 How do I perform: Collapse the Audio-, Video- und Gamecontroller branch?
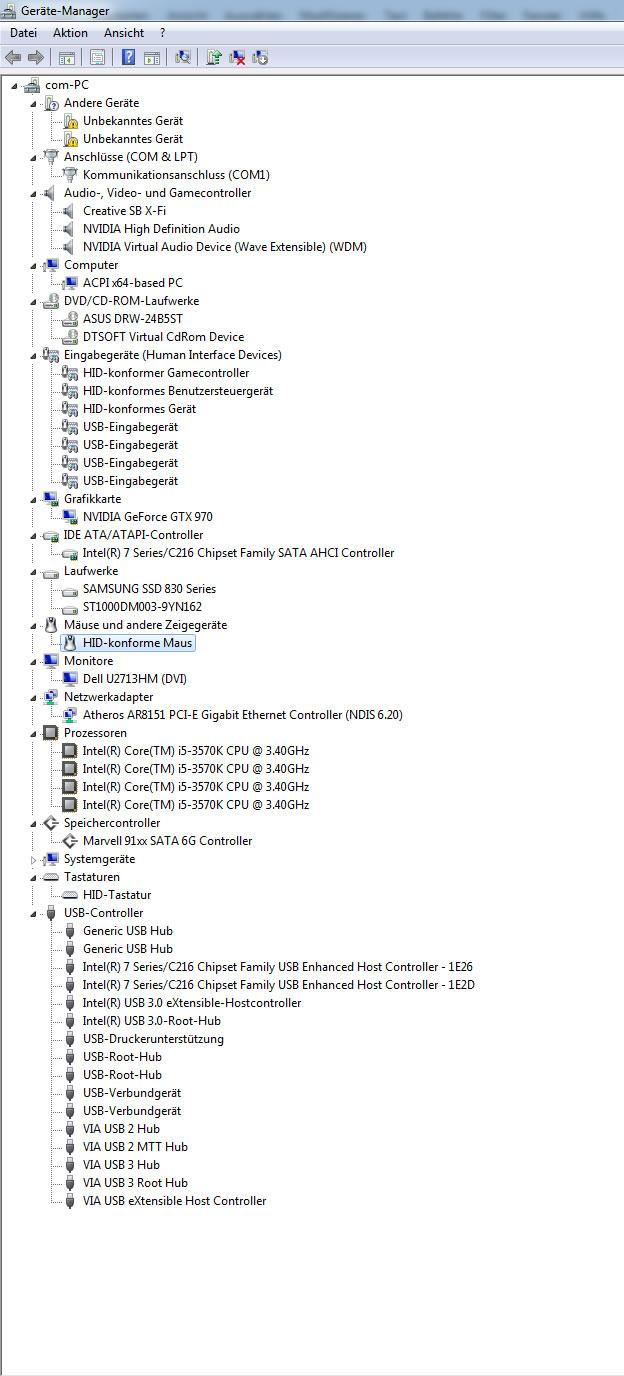[33, 194]
